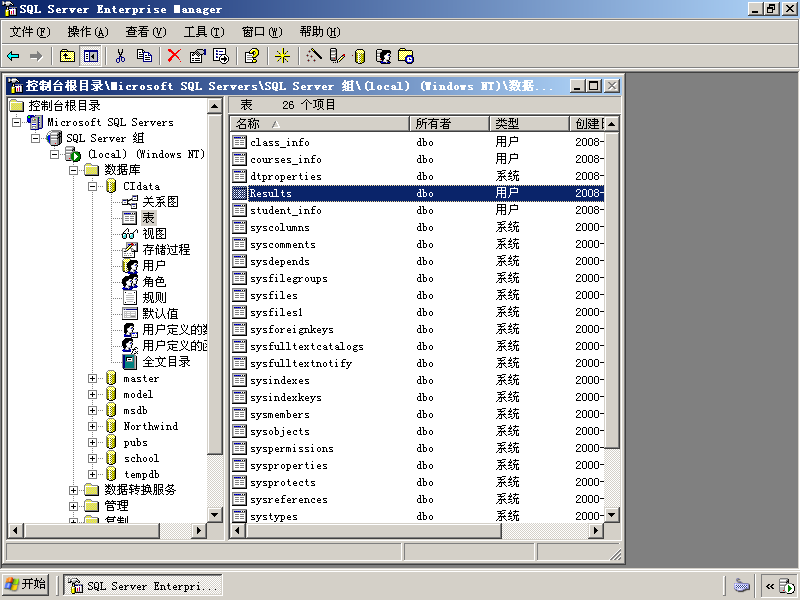
Task: Sort by the 类型 column header
Action: (x=530, y=124)
